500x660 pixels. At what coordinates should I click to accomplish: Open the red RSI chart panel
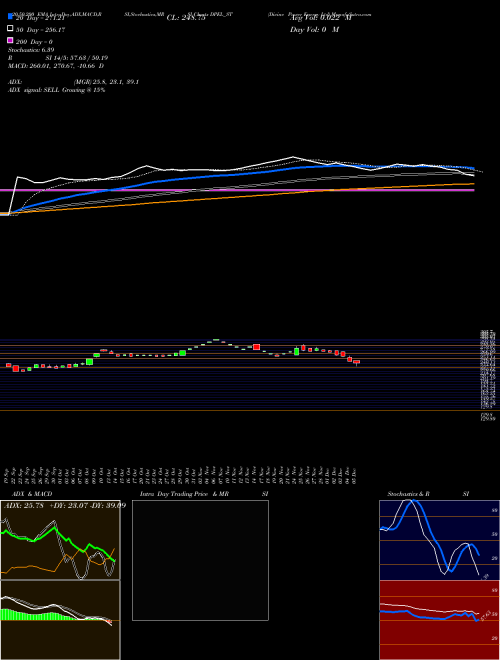pyautogui.click(x=439, y=620)
